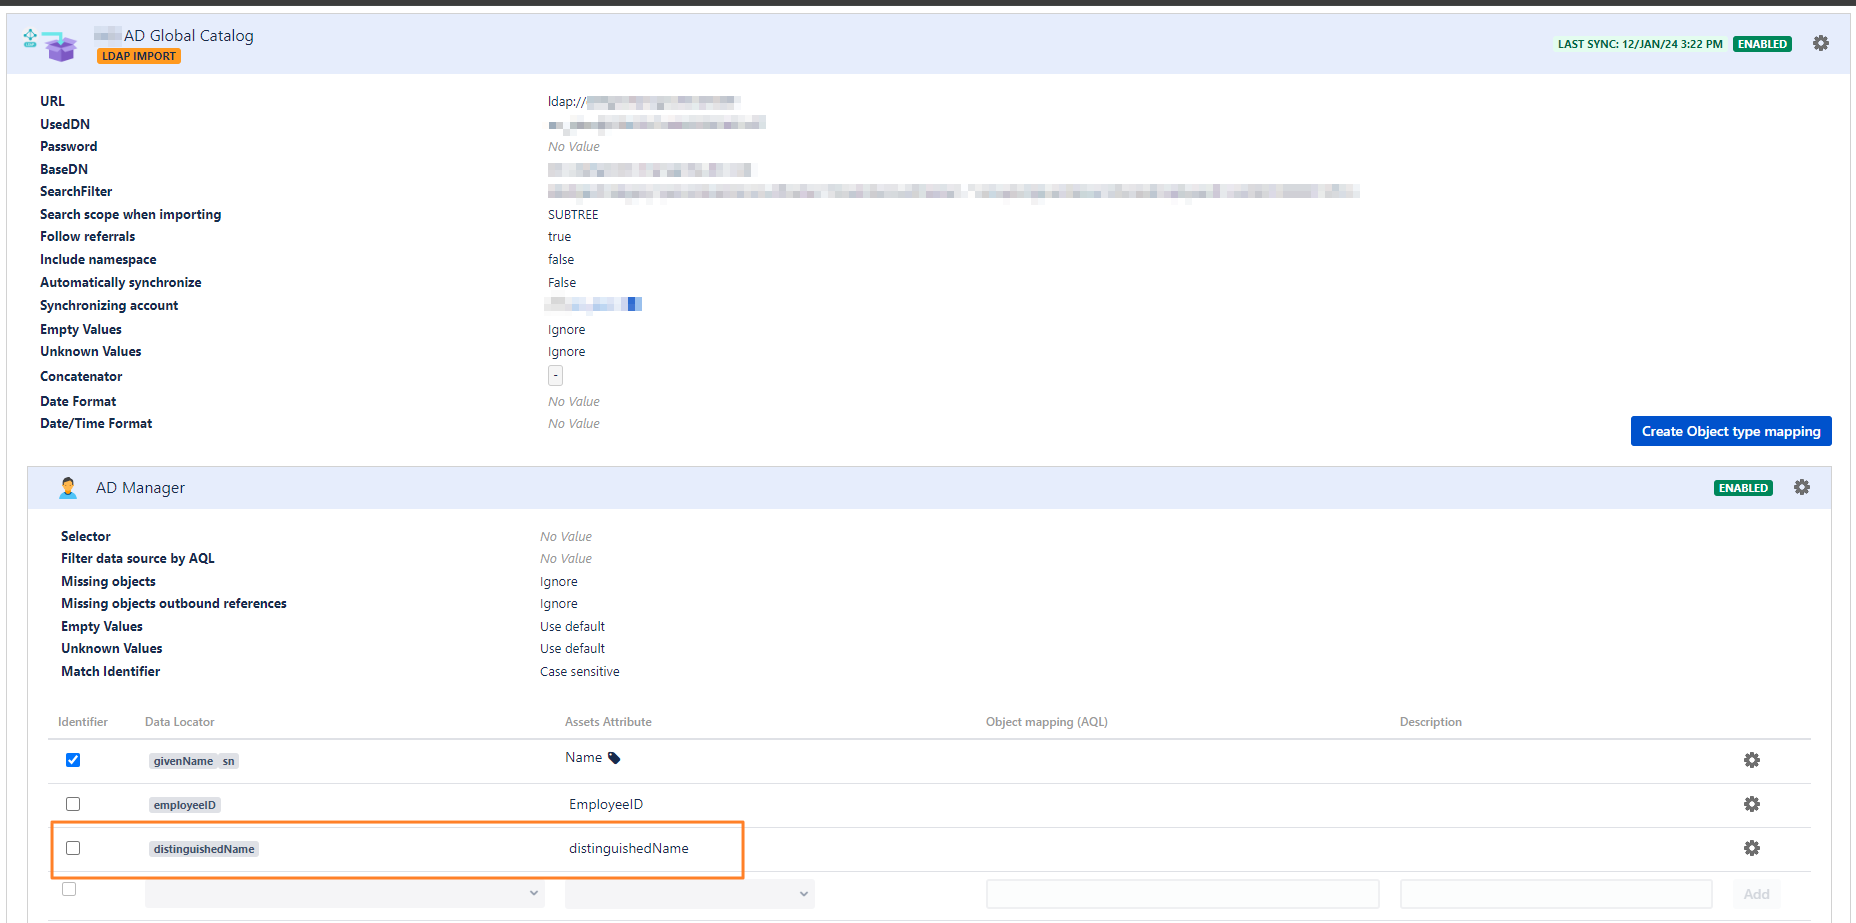Open the settings gear on the EmployeeID row
The width and height of the screenshot is (1856, 923).
[1751, 804]
